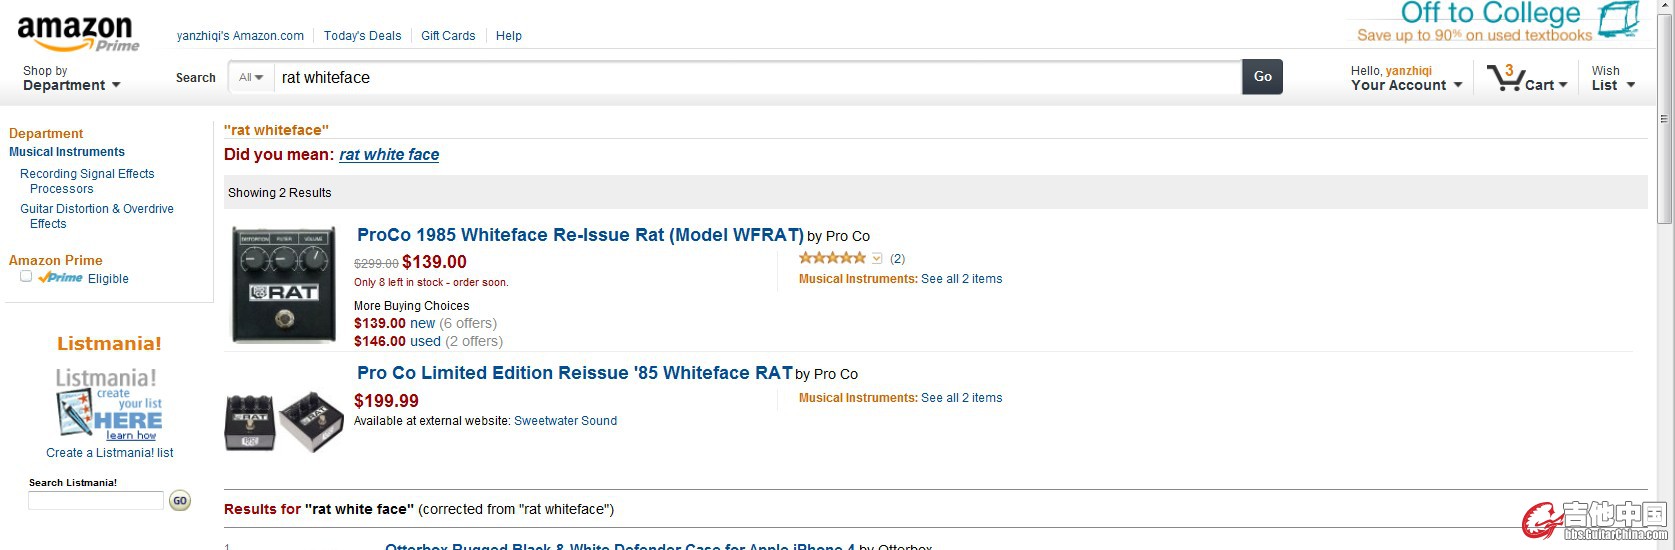Expand the Shop by Department menu
The image size is (1675, 550).
pos(71,78)
